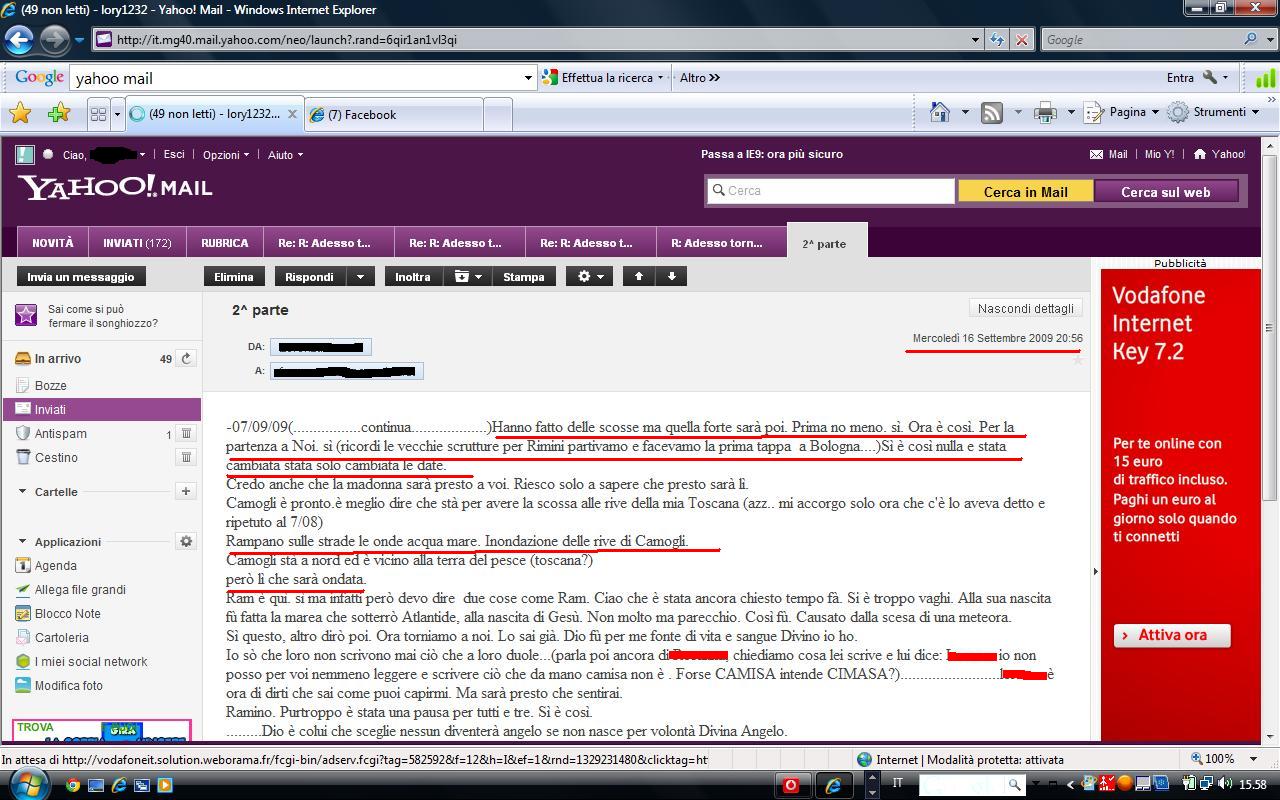Close the active Yahoo Mail browser tab
Image resolution: width=1280 pixels, height=800 pixels.
(292, 114)
